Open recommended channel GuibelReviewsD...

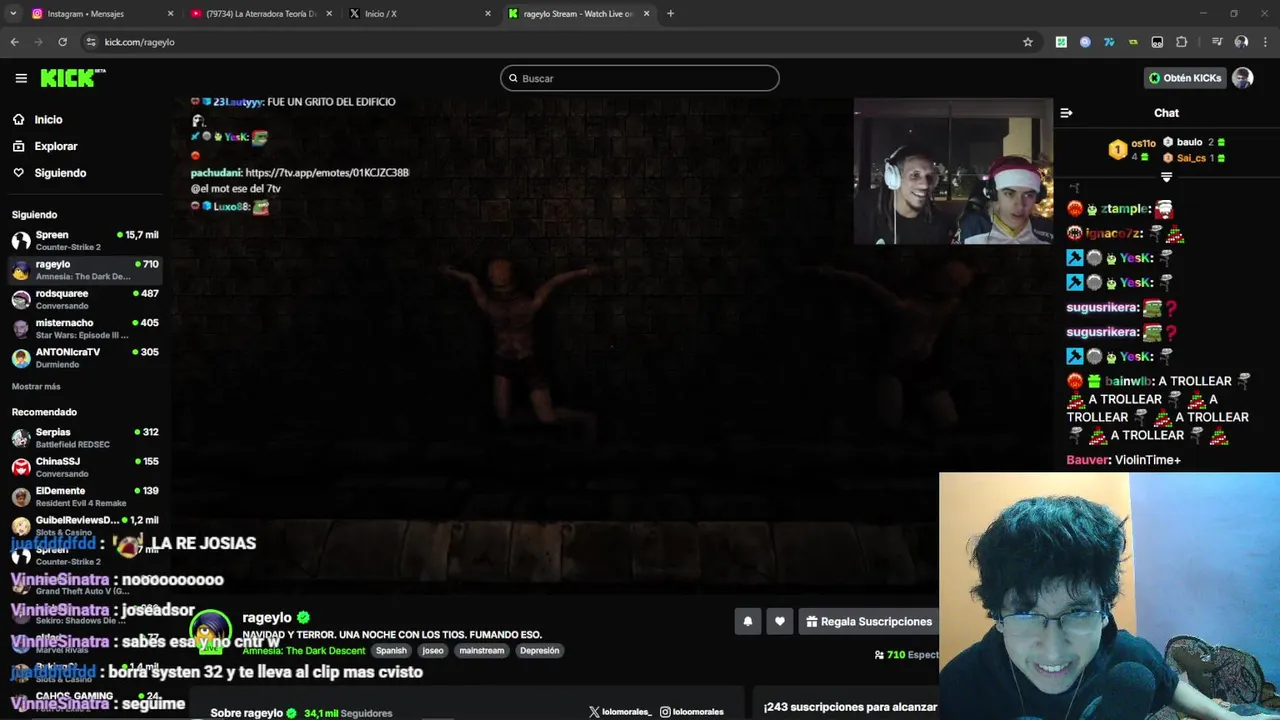(85, 525)
